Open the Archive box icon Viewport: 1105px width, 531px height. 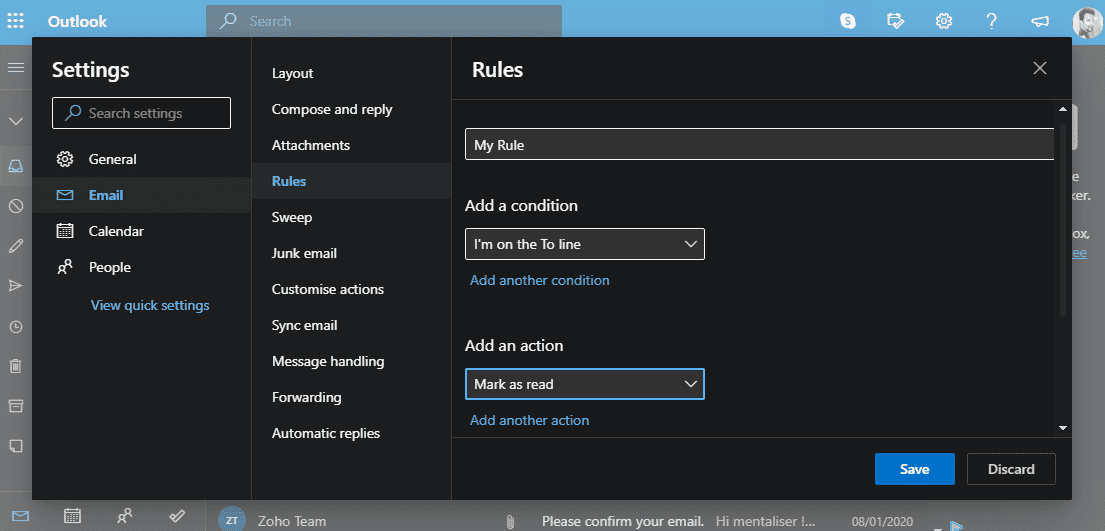[16, 405]
